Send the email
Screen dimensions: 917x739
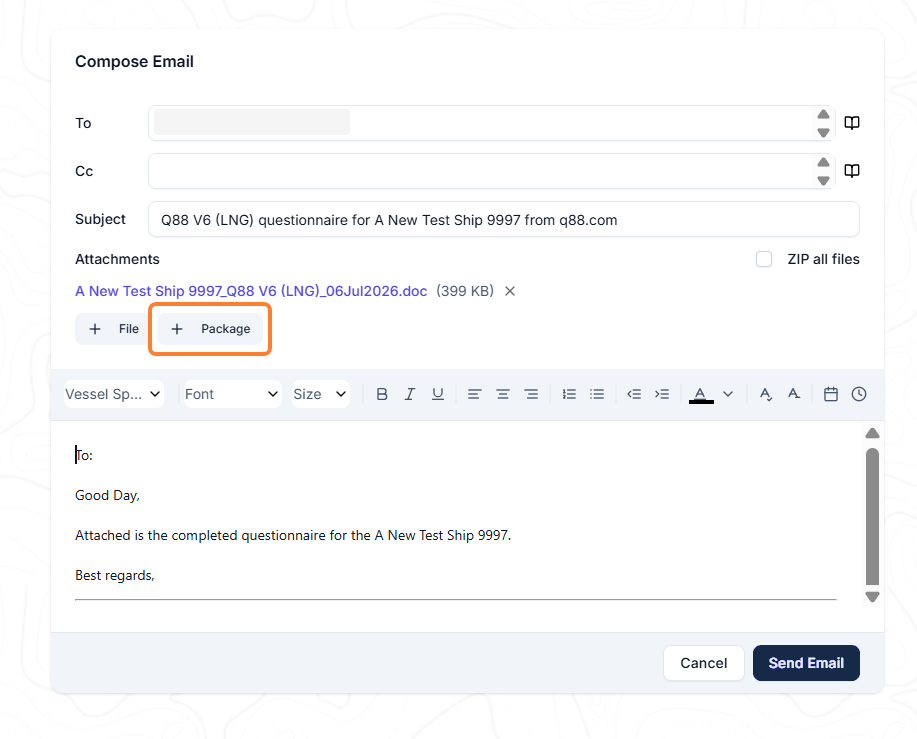(806, 663)
